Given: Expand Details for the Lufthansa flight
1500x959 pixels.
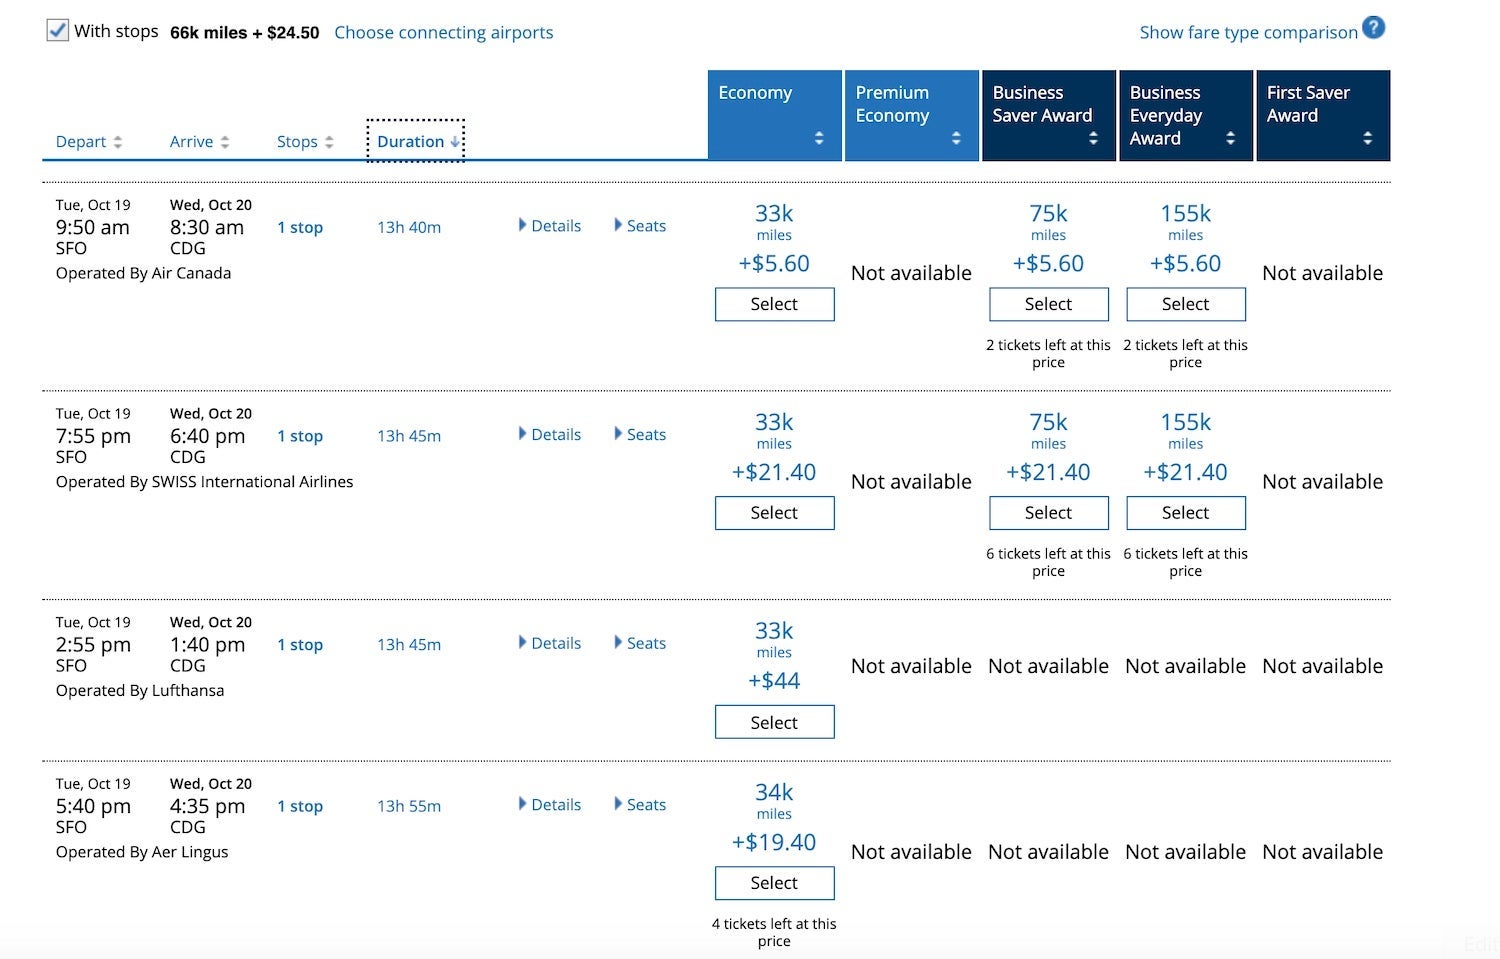Looking at the screenshot, I should coord(550,643).
